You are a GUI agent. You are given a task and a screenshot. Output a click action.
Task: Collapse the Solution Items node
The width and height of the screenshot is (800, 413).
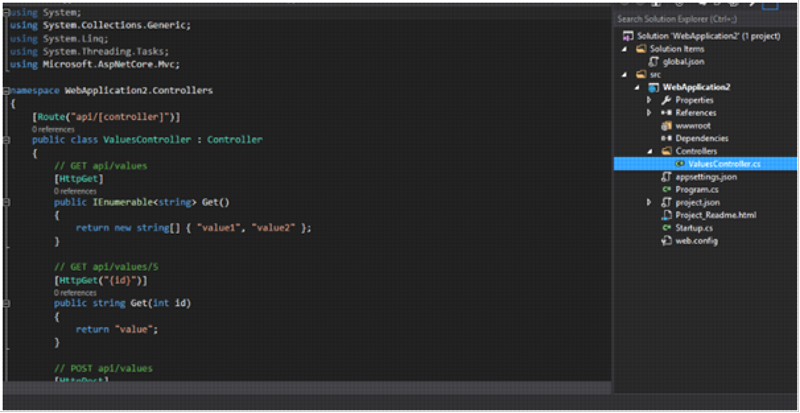point(625,50)
